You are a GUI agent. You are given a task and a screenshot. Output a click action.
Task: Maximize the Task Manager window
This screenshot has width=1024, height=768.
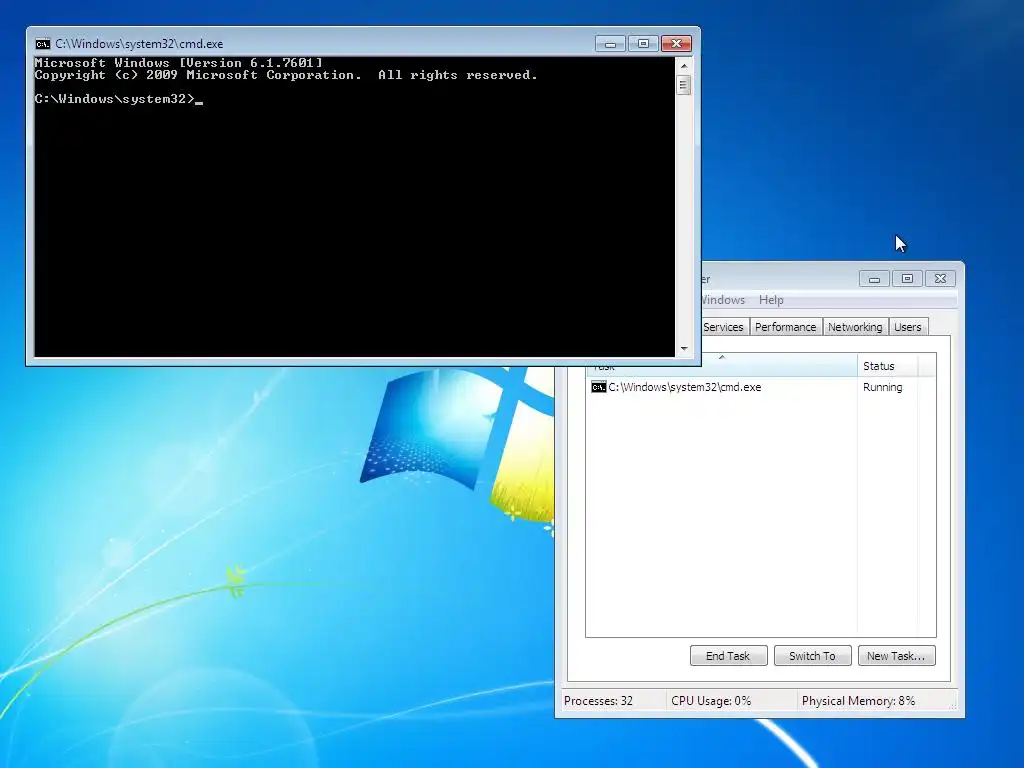(x=907, y=279)
